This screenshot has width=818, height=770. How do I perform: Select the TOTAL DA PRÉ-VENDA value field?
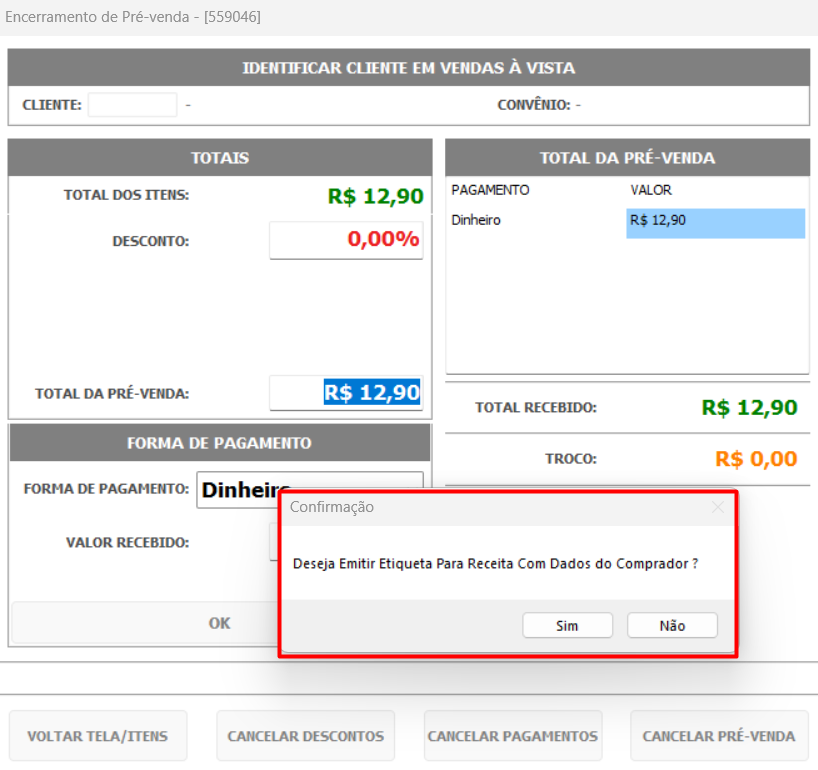click(x=346, y=393)
